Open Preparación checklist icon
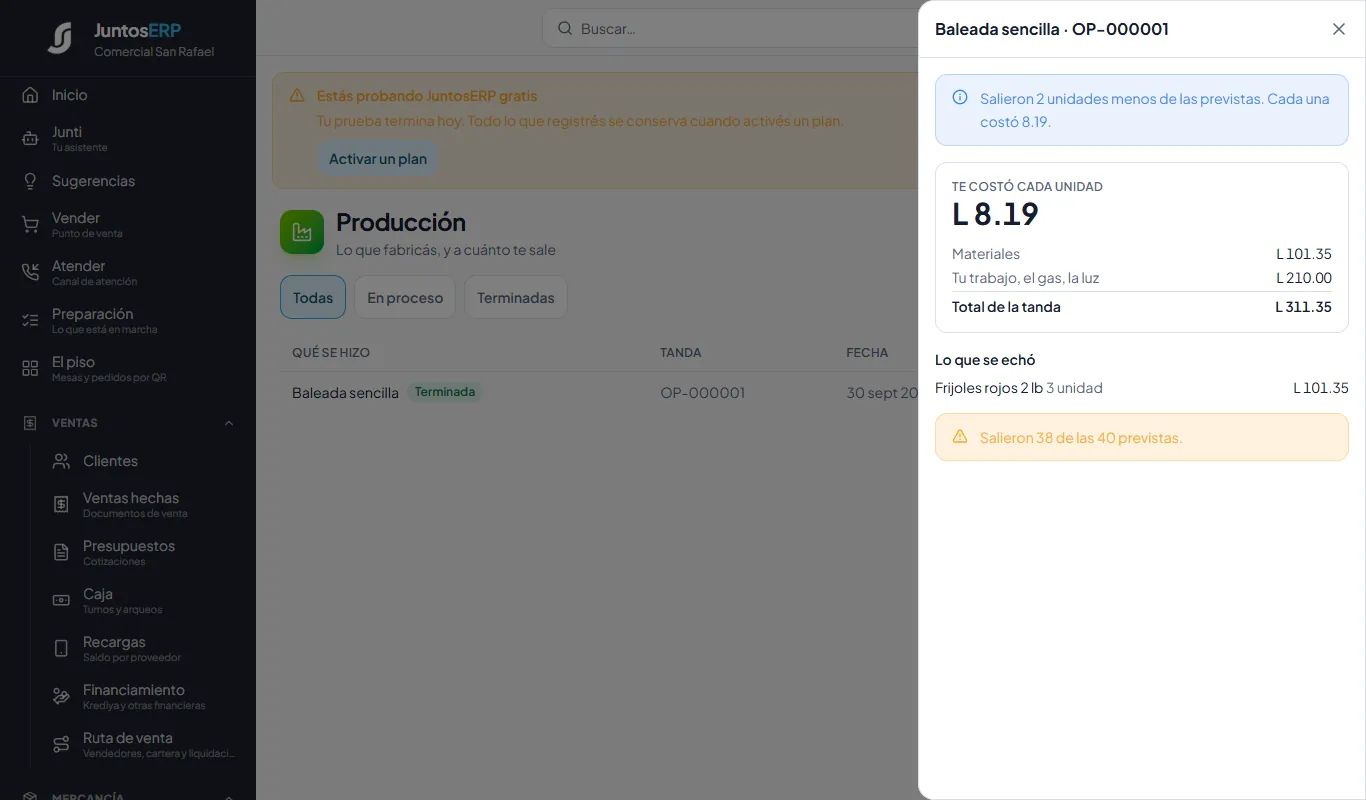This screenshot has width=1366, height=800. coord(30,321)
